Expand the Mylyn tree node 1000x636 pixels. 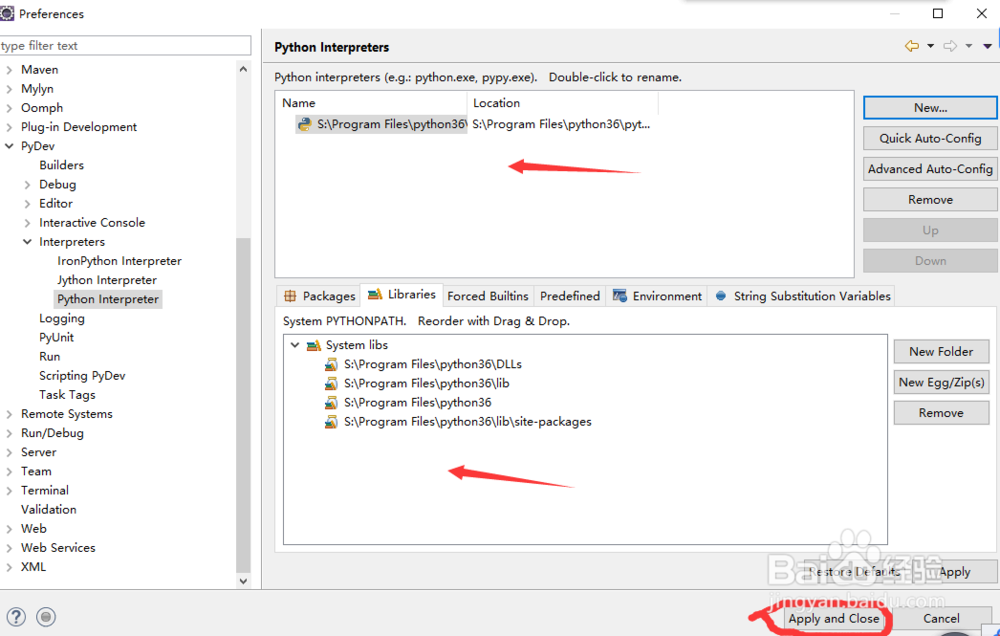click(9, 89)
